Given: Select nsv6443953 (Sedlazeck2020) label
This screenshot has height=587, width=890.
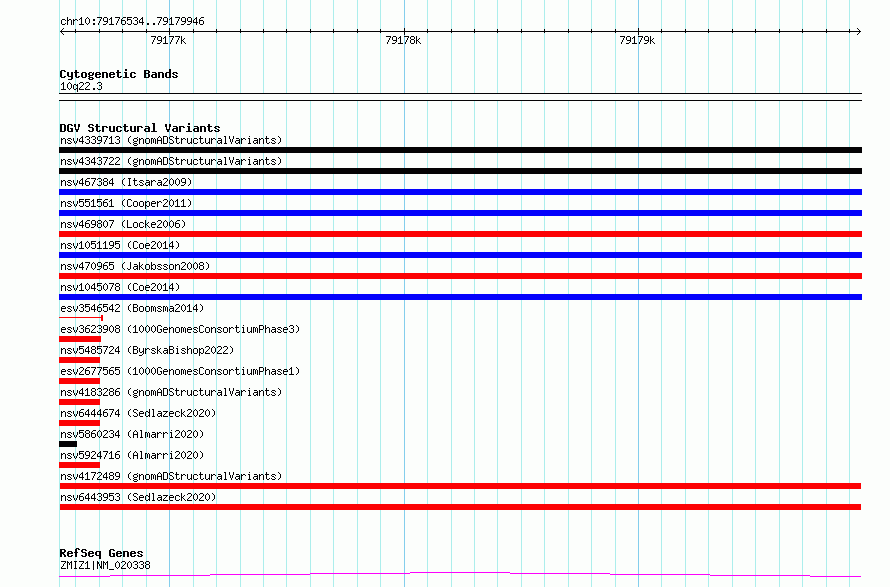Looking at the screenshot, I should pos(138,497).
